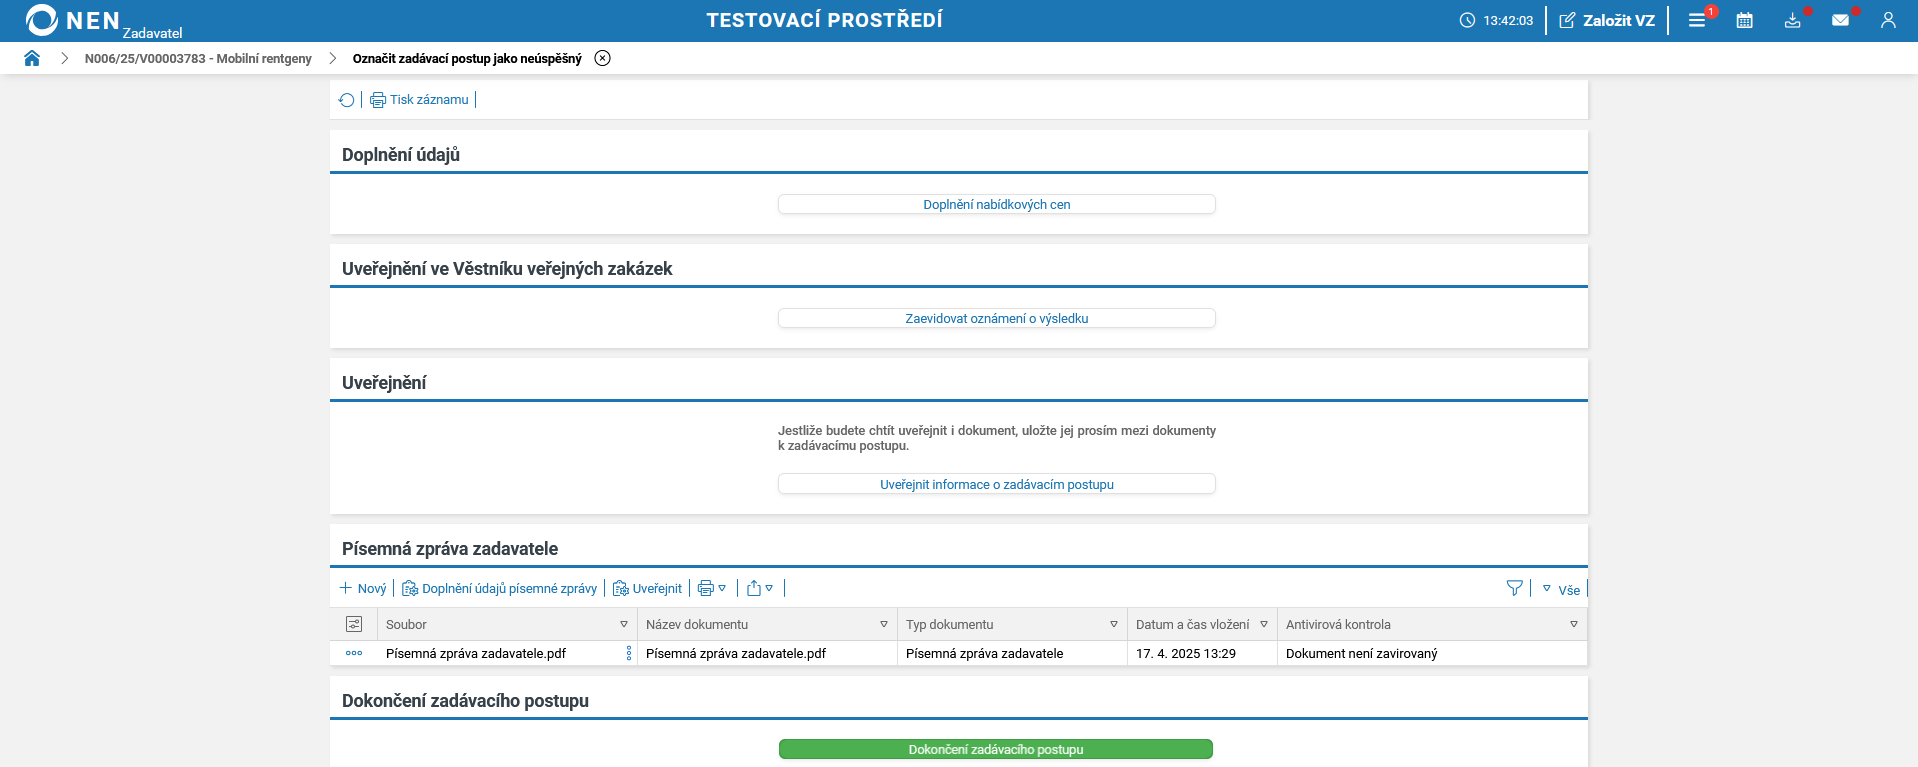Open table column settings icon
This screenshot has height=767, width=1918.
[354, 624]
